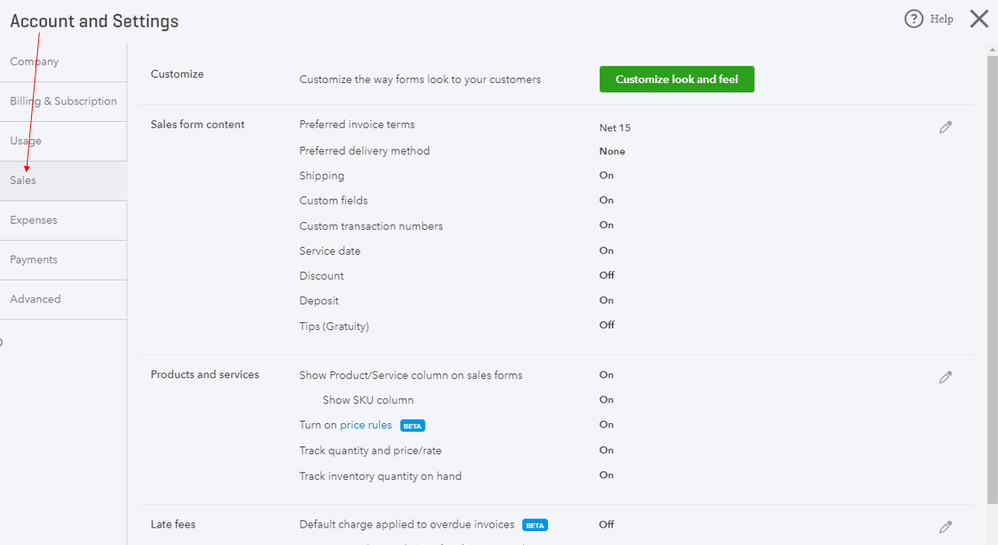Screen dimensions: 998x545
Task: Close Account and Settings with X
Action: (979, 19)
